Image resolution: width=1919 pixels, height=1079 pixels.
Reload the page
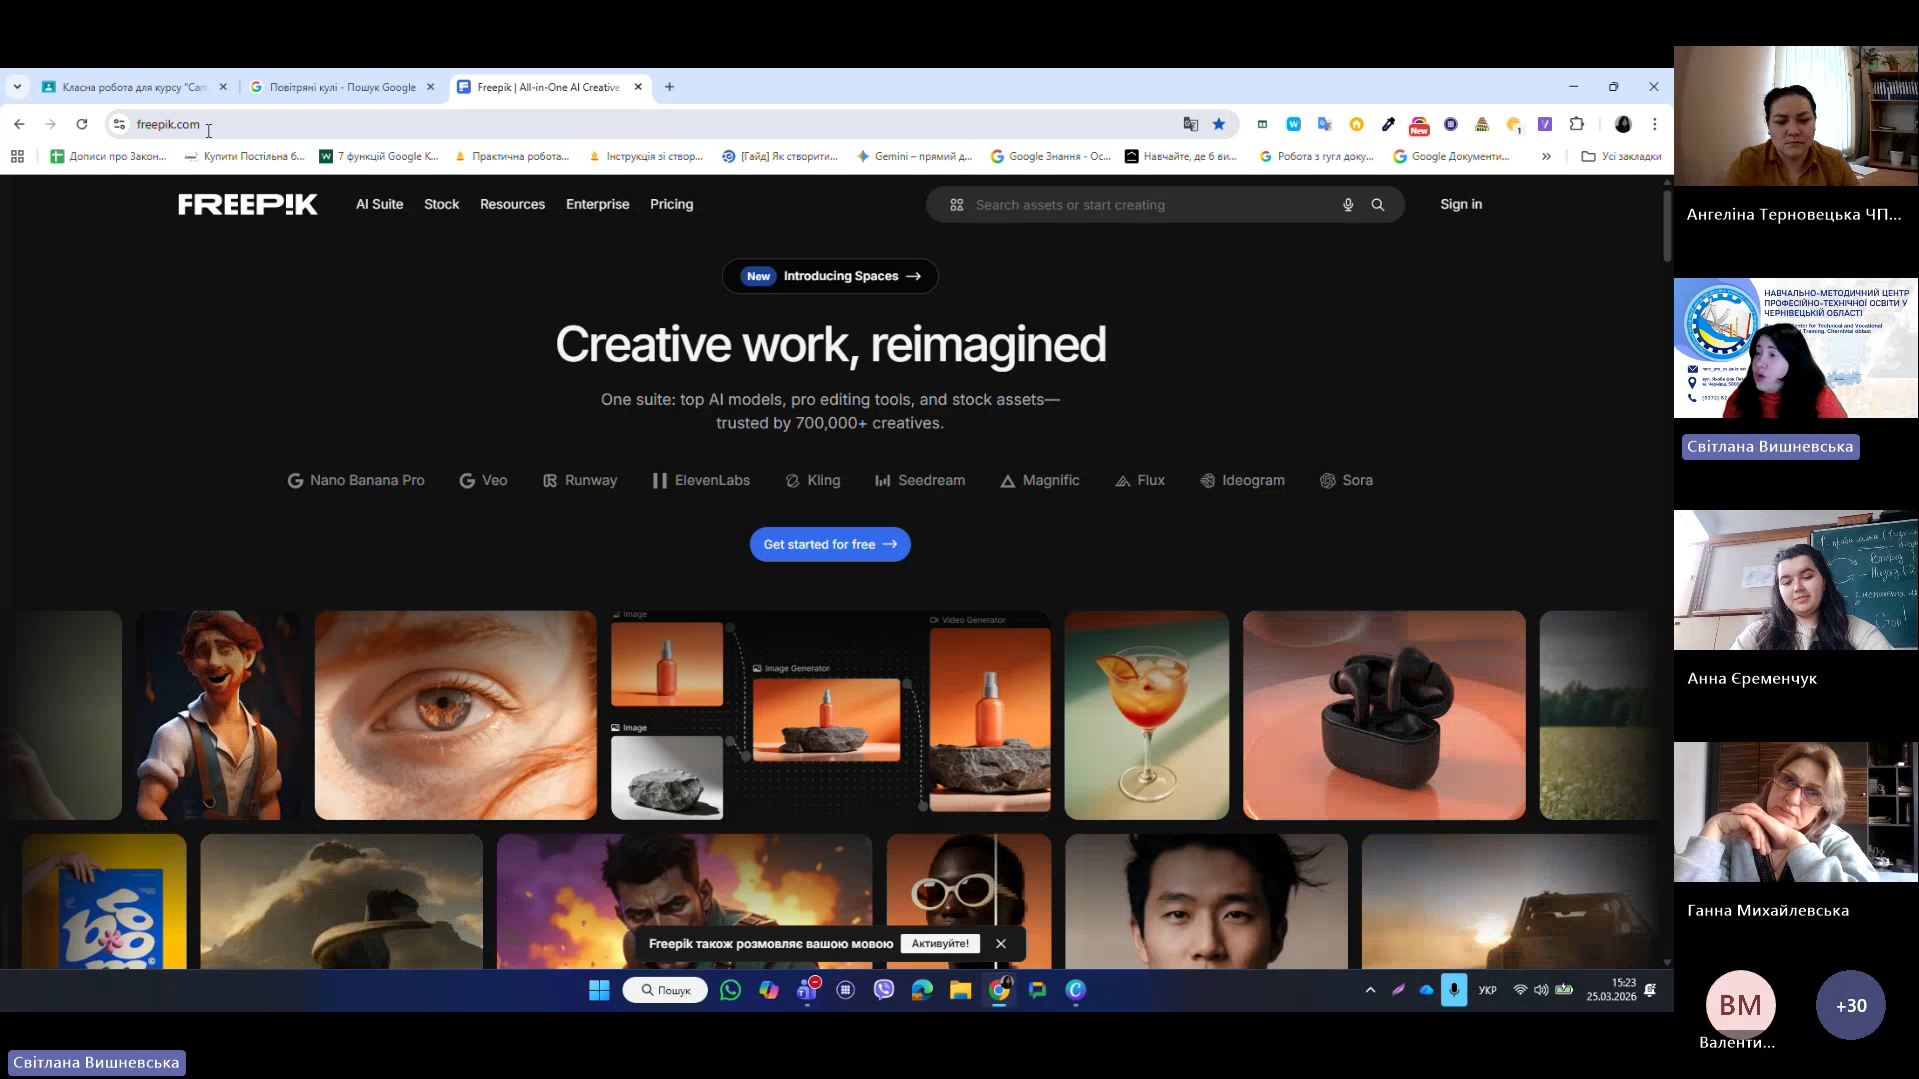click(x=82, y=124)
